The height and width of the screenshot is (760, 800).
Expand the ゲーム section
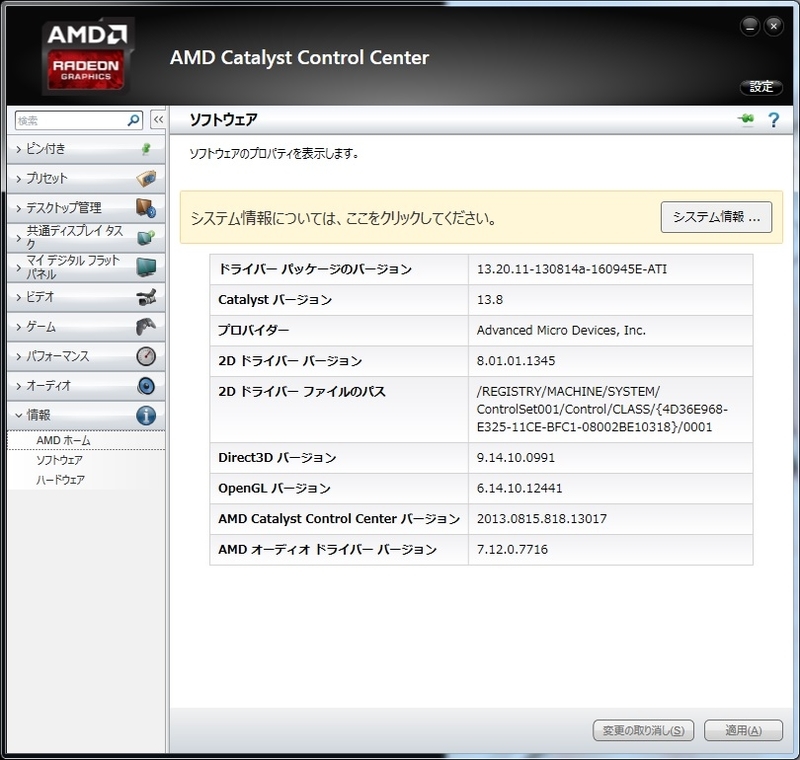click(x=86, y=326)
